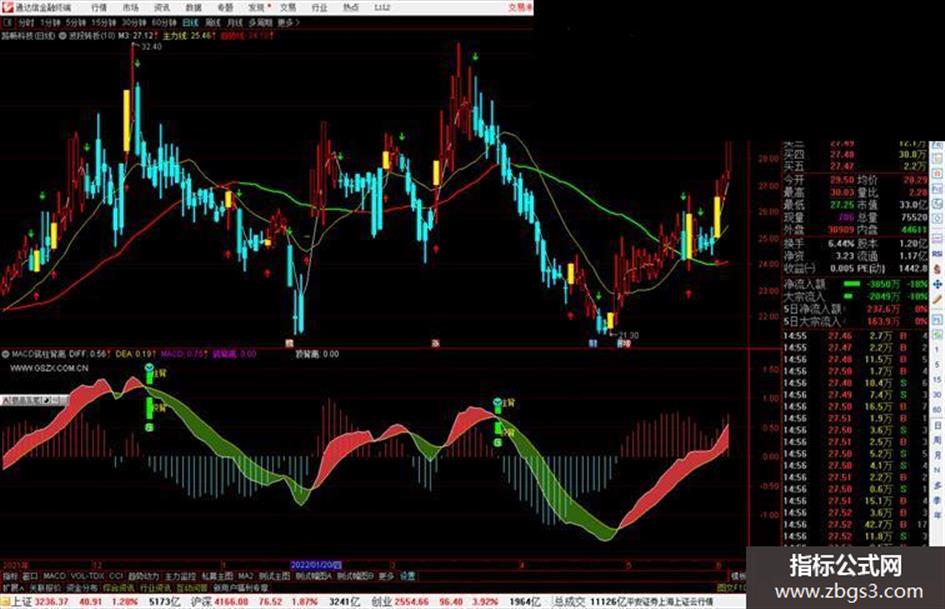Open 新用户福利专享 link

click(x=240, y=588)
